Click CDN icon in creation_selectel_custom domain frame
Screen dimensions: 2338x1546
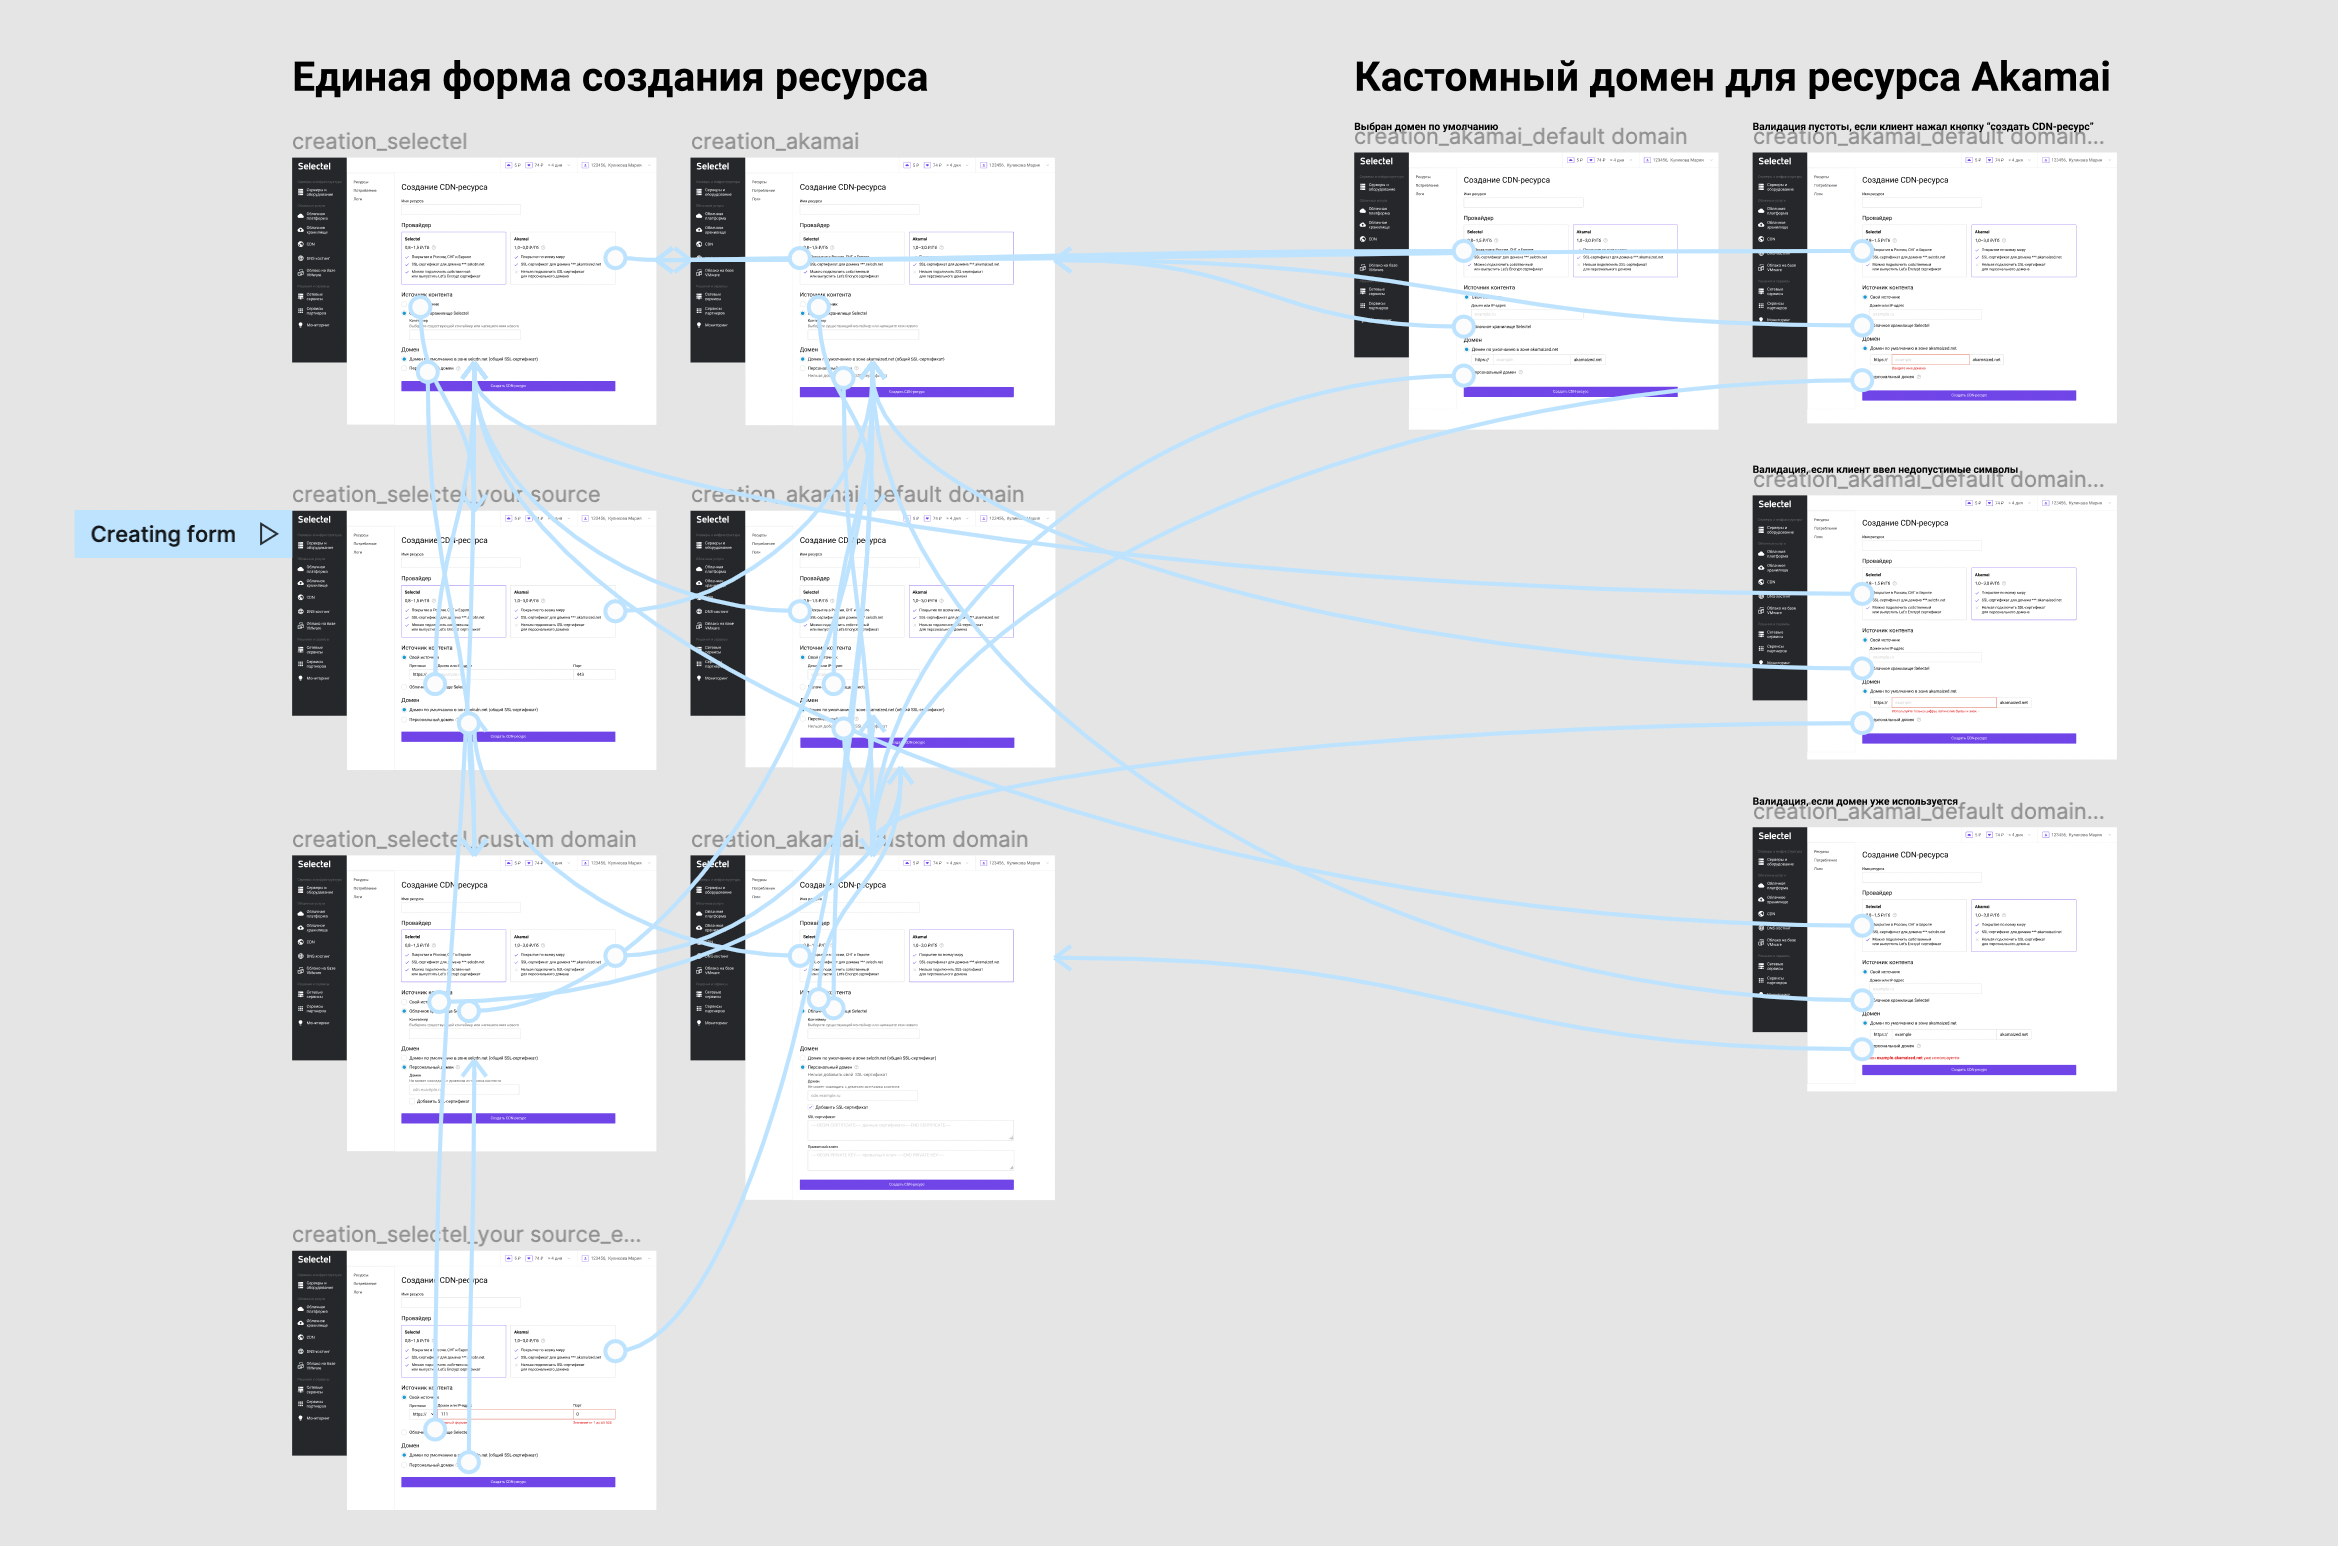[300, 942]
